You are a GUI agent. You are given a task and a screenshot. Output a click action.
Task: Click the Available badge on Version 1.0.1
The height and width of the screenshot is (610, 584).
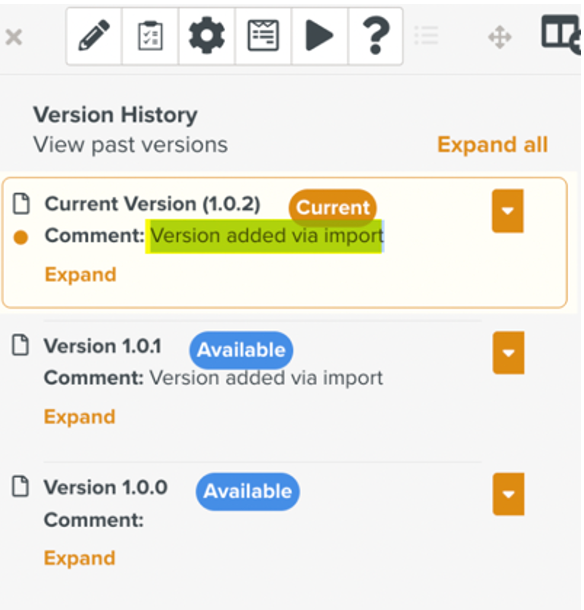click(x=241, y=350)
